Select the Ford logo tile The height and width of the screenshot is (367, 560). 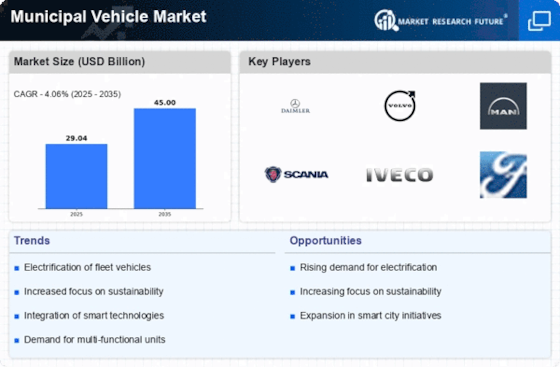[503, 175]
